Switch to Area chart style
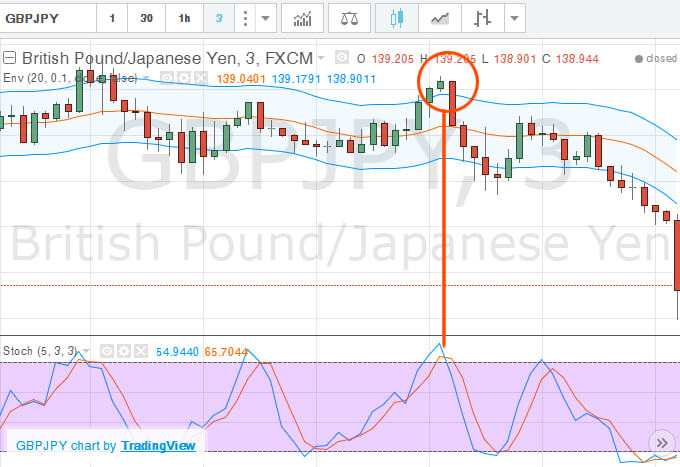The image size is (680, 467). [x=440, y=18]
